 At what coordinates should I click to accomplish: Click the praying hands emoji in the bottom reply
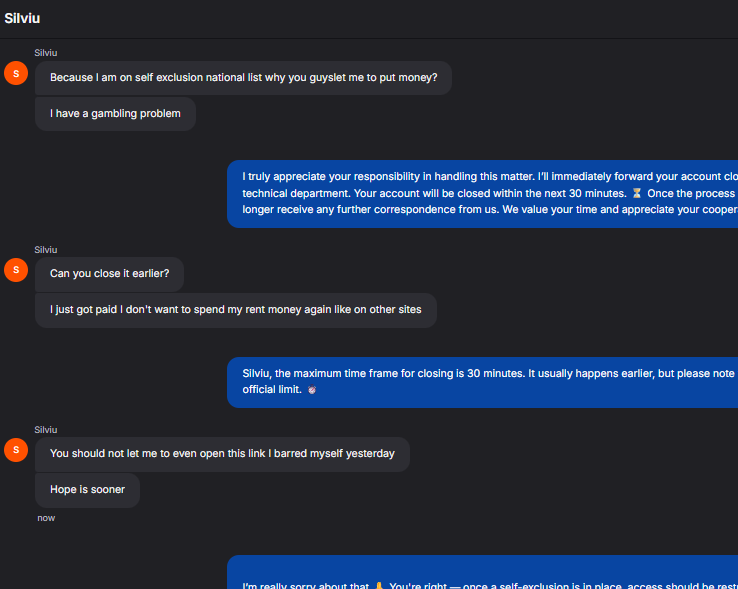click(379, 585)
